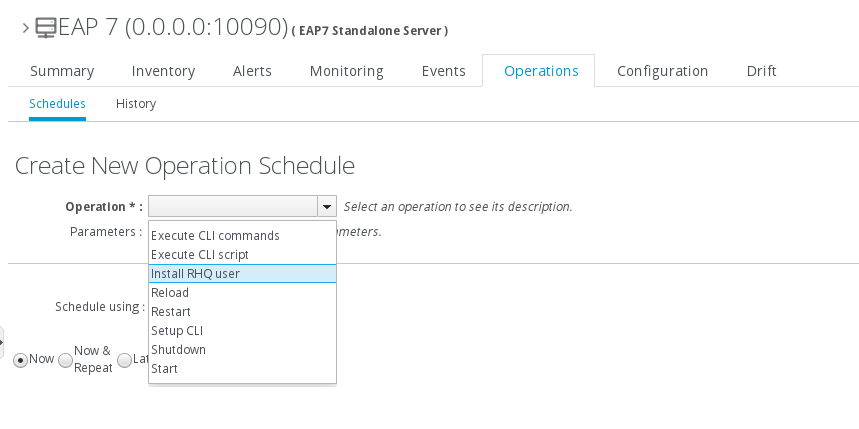Click the EAP 7 server resource icon
This screenshot has height=429, width=859.
tap(45, 28)
